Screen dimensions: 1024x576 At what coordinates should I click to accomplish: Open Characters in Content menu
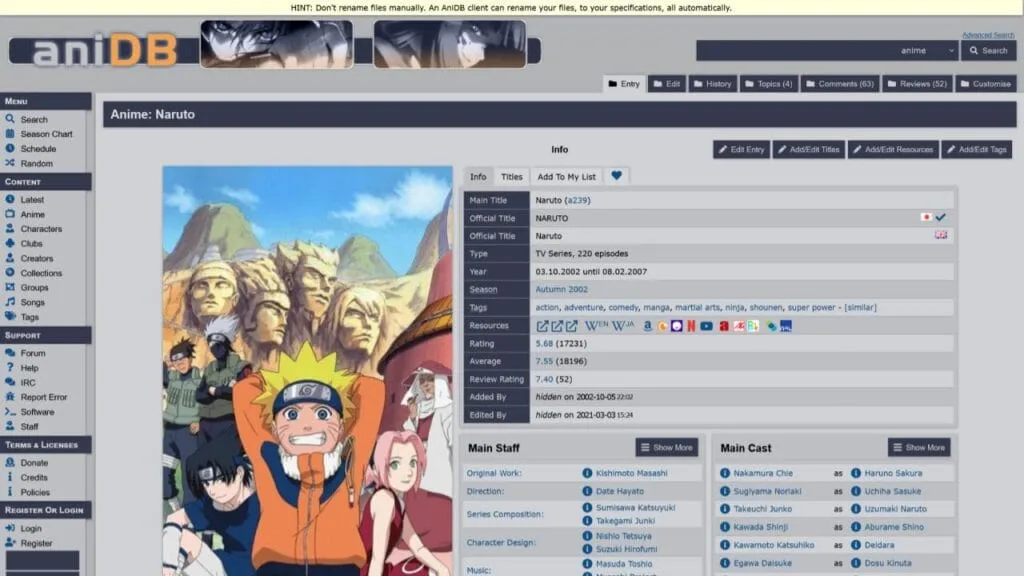point(41,229)
